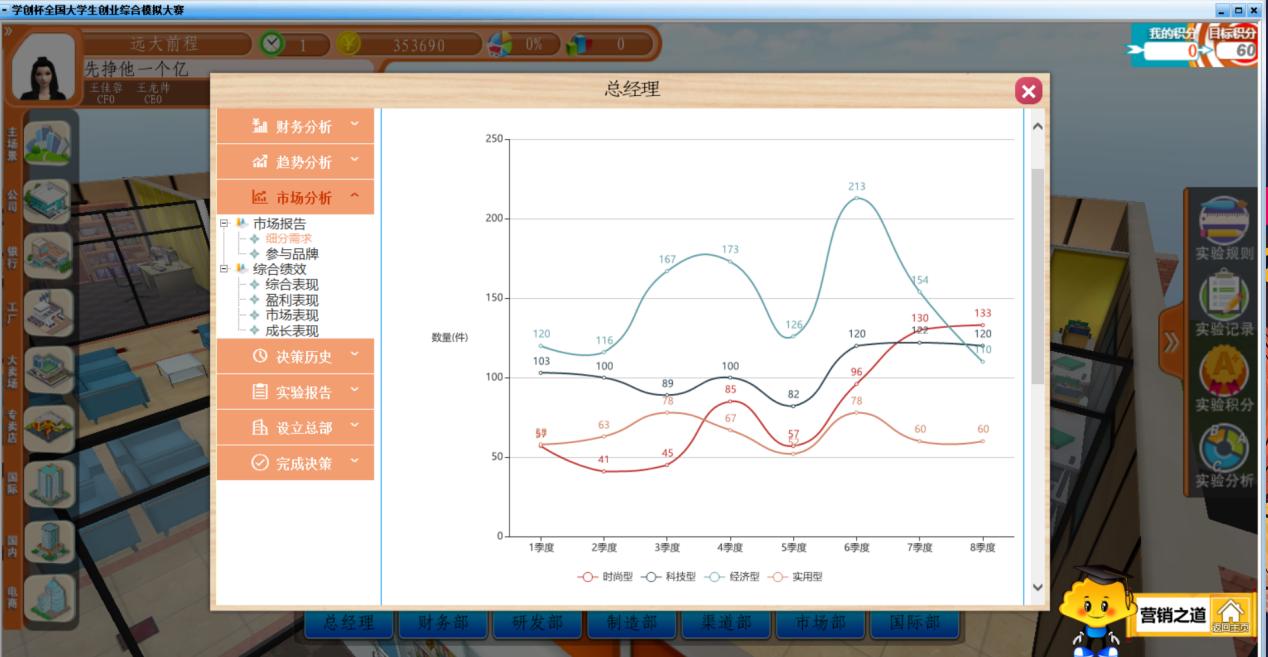Open the 实验记录 records icon
The height and width of the screenshot is (657, 1268).
(x=1224, y=297)
